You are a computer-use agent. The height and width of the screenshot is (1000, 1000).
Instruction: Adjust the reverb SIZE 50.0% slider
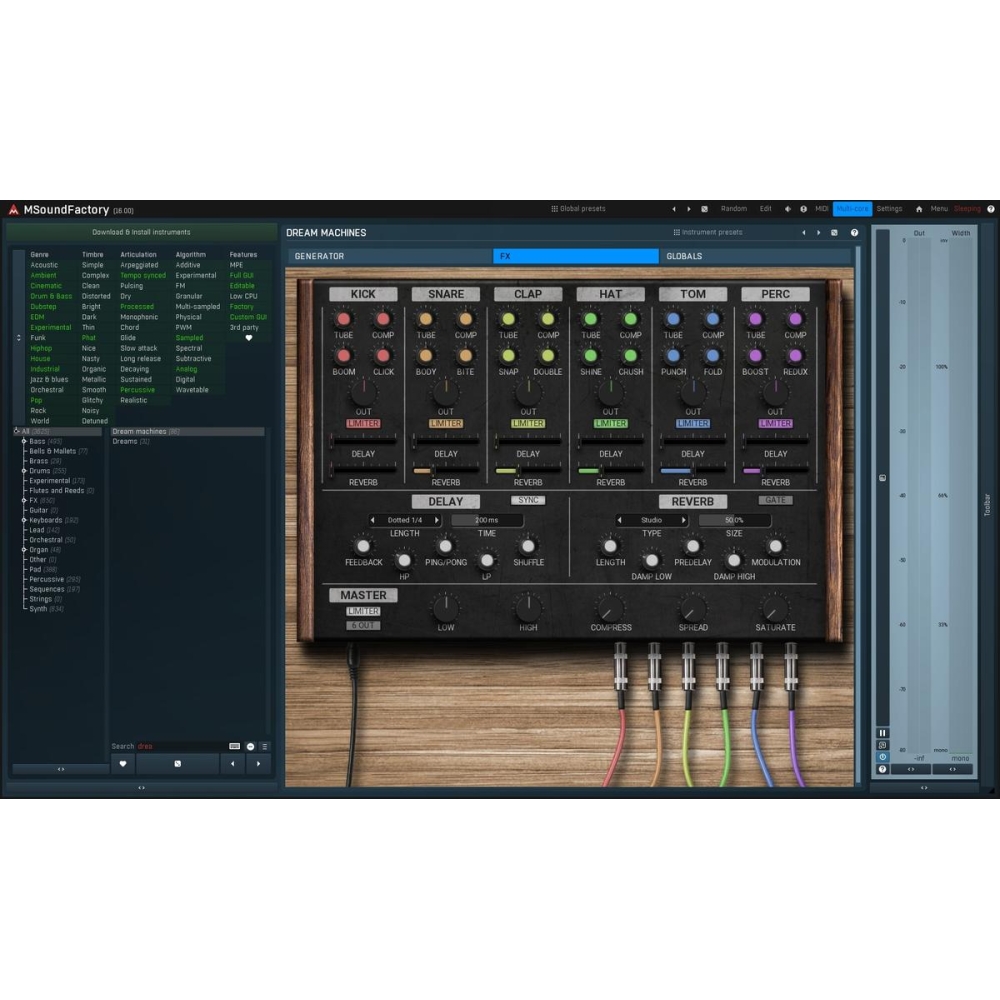coord(734,520)
